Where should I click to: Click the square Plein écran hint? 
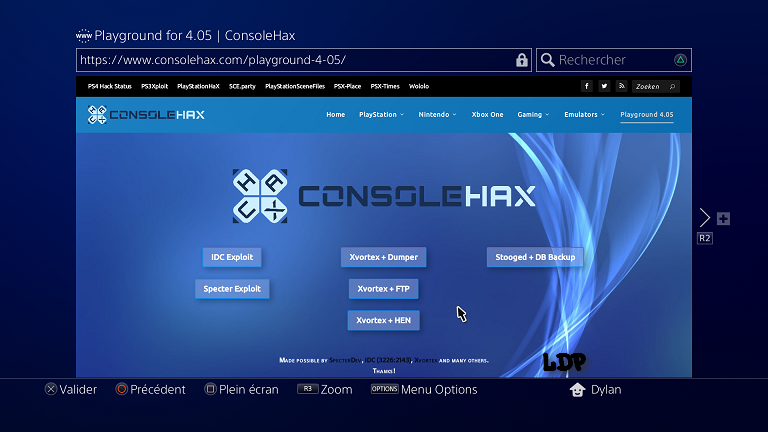coord(241,389)
